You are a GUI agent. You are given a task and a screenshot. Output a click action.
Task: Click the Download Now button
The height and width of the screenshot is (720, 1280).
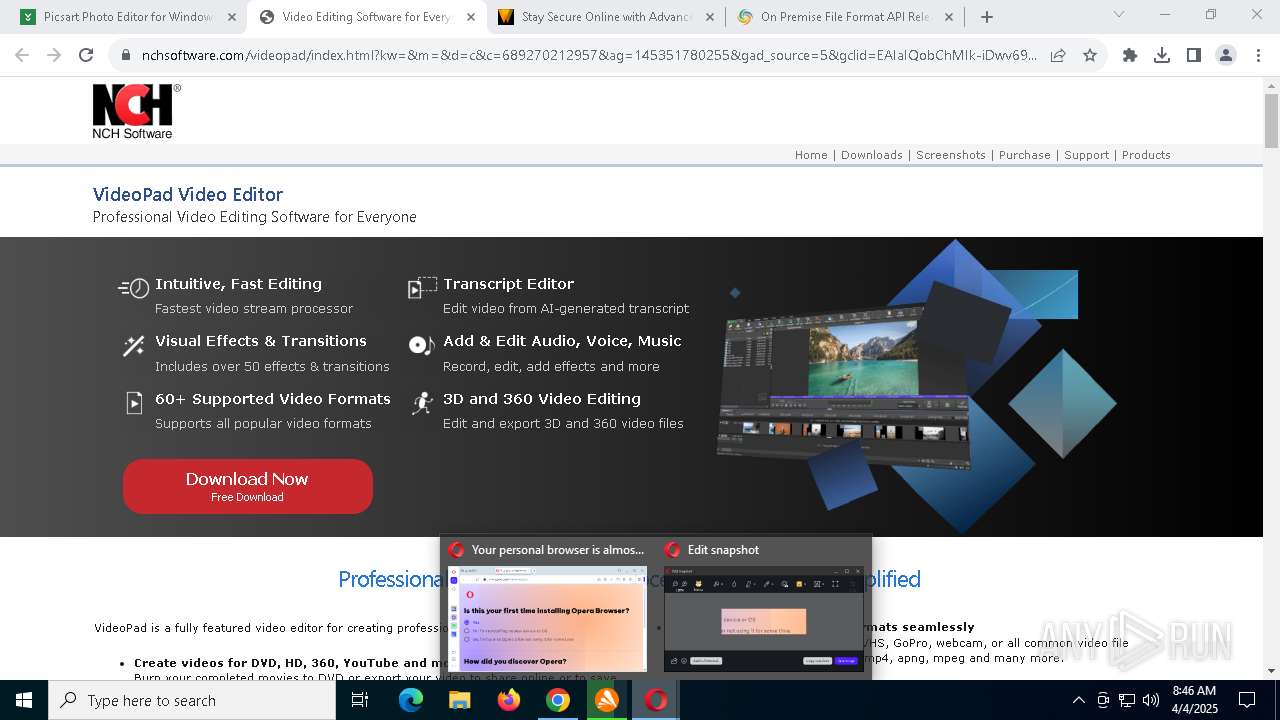pyautogui.click(x=248, y=487)
